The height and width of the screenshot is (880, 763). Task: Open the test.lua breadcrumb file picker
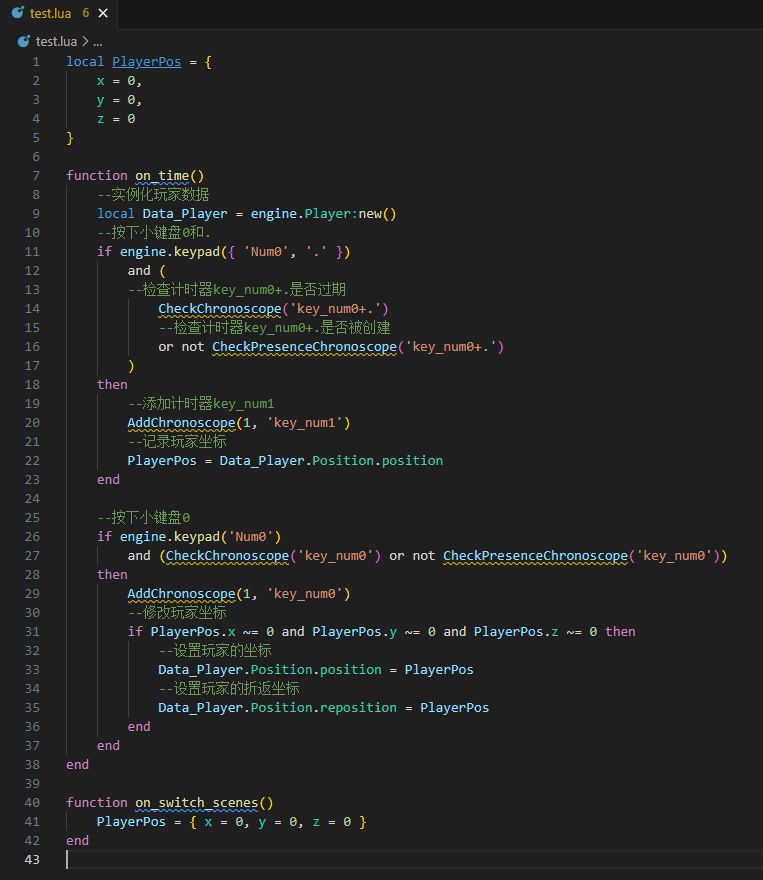tap(56, 41)
